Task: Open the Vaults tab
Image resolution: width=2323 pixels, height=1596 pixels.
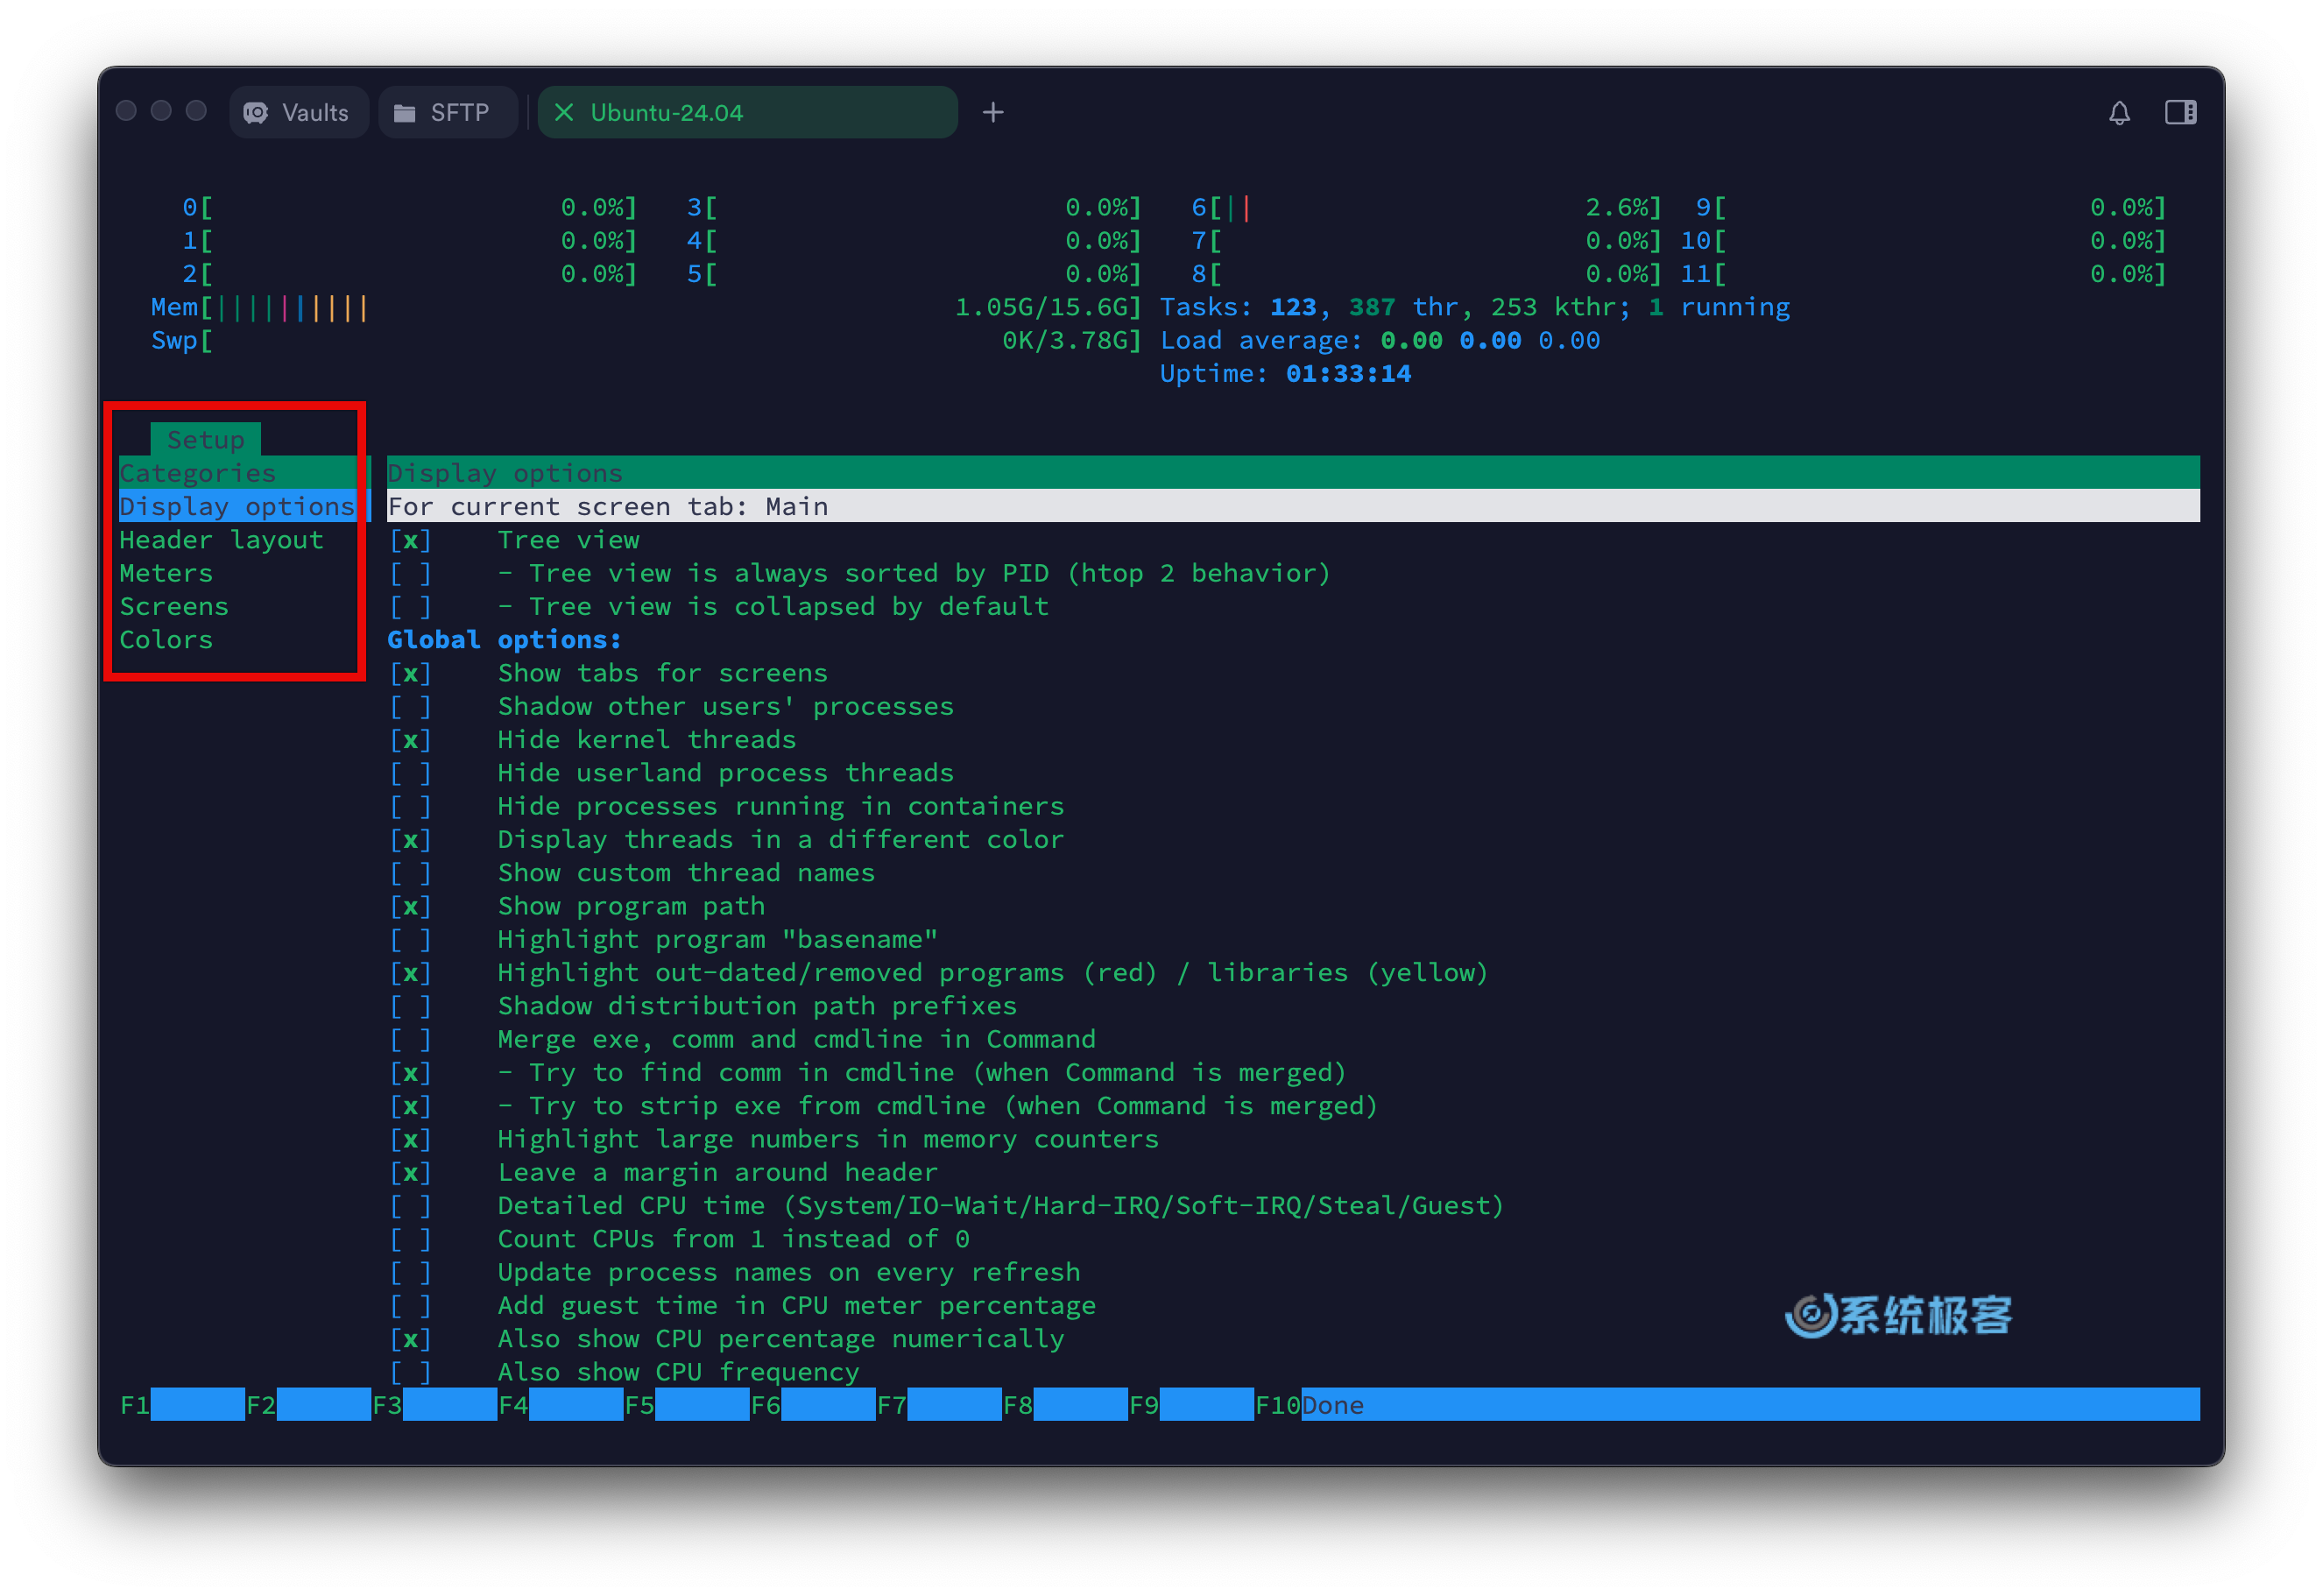Action: 298,112
